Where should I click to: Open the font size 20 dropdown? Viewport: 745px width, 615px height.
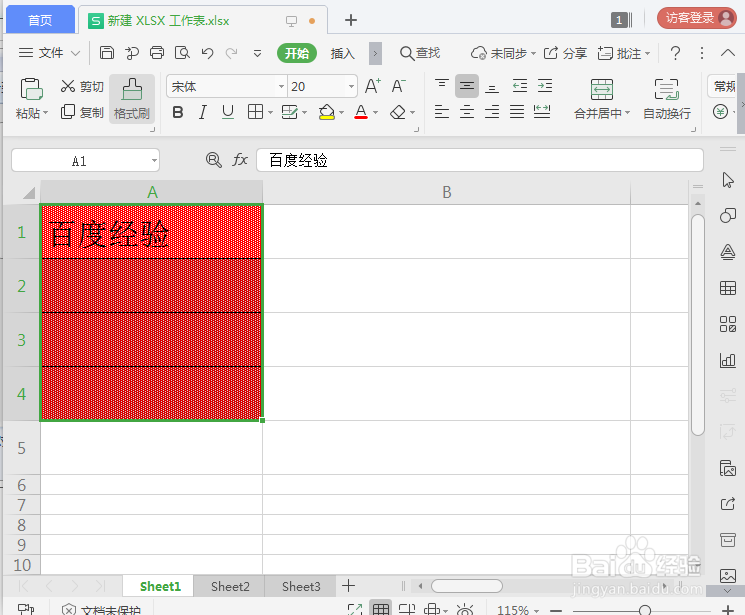[x=351, y=86]
